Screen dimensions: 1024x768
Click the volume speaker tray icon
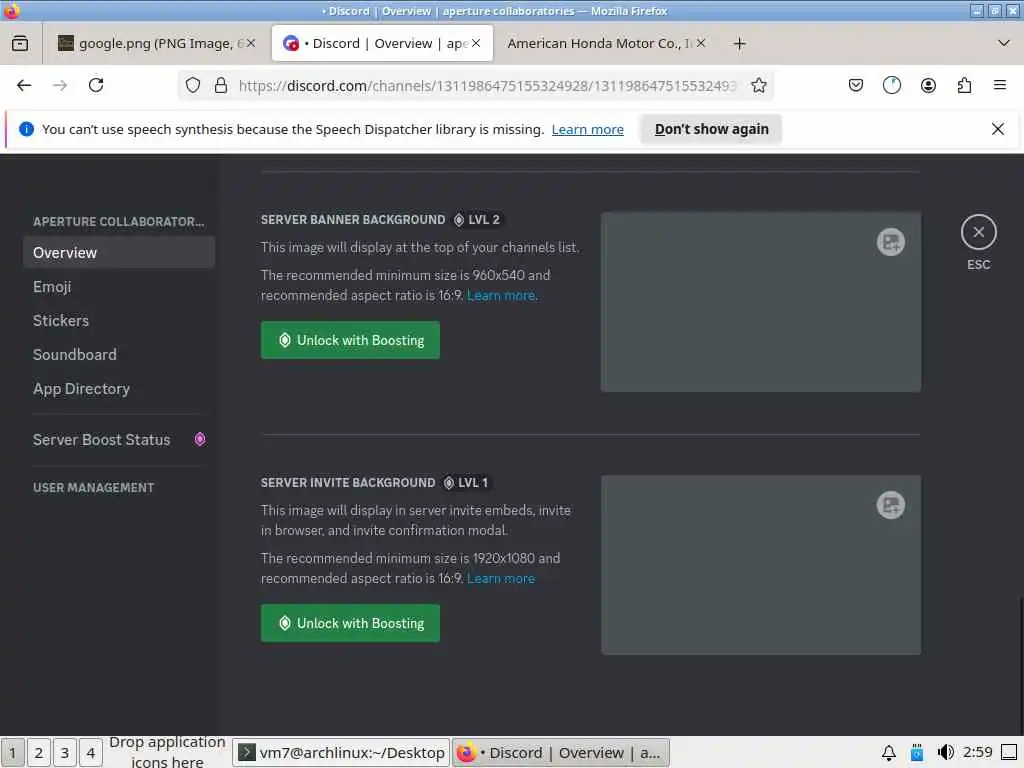point(945,753)
